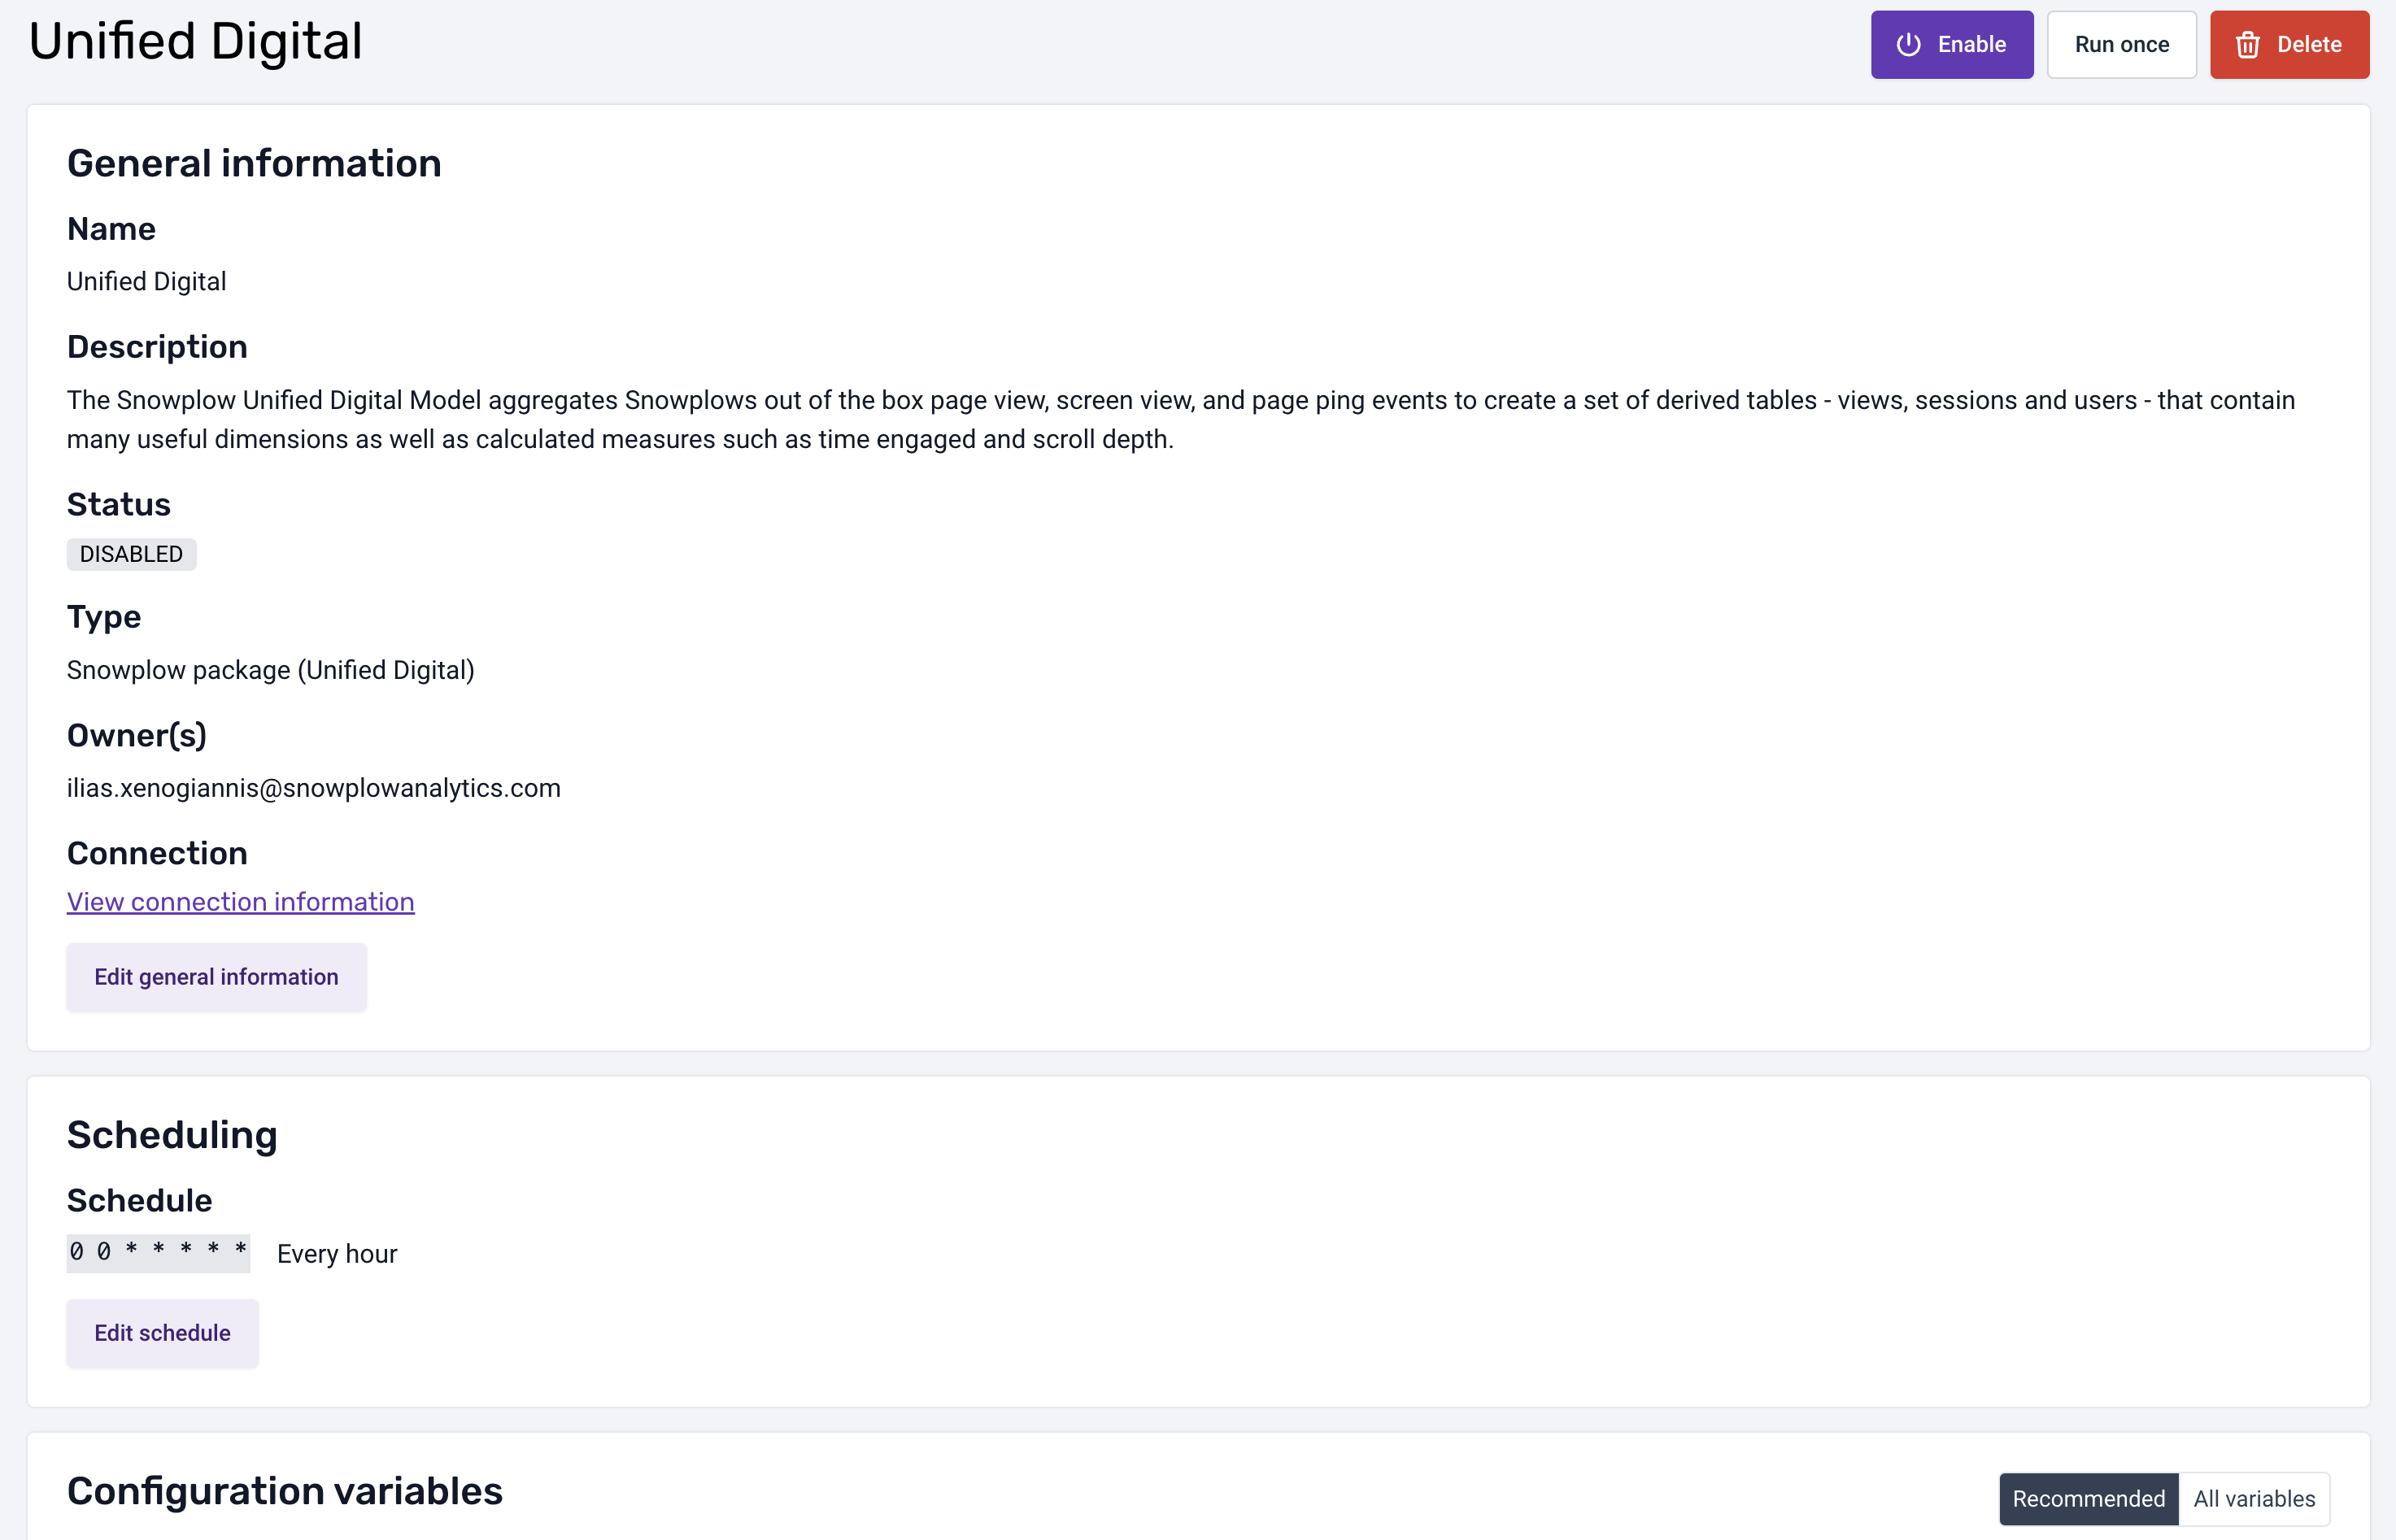Click the Snowplow package type text
The height and width of the screenshot is (1540, 2396).
coord(270,670)
